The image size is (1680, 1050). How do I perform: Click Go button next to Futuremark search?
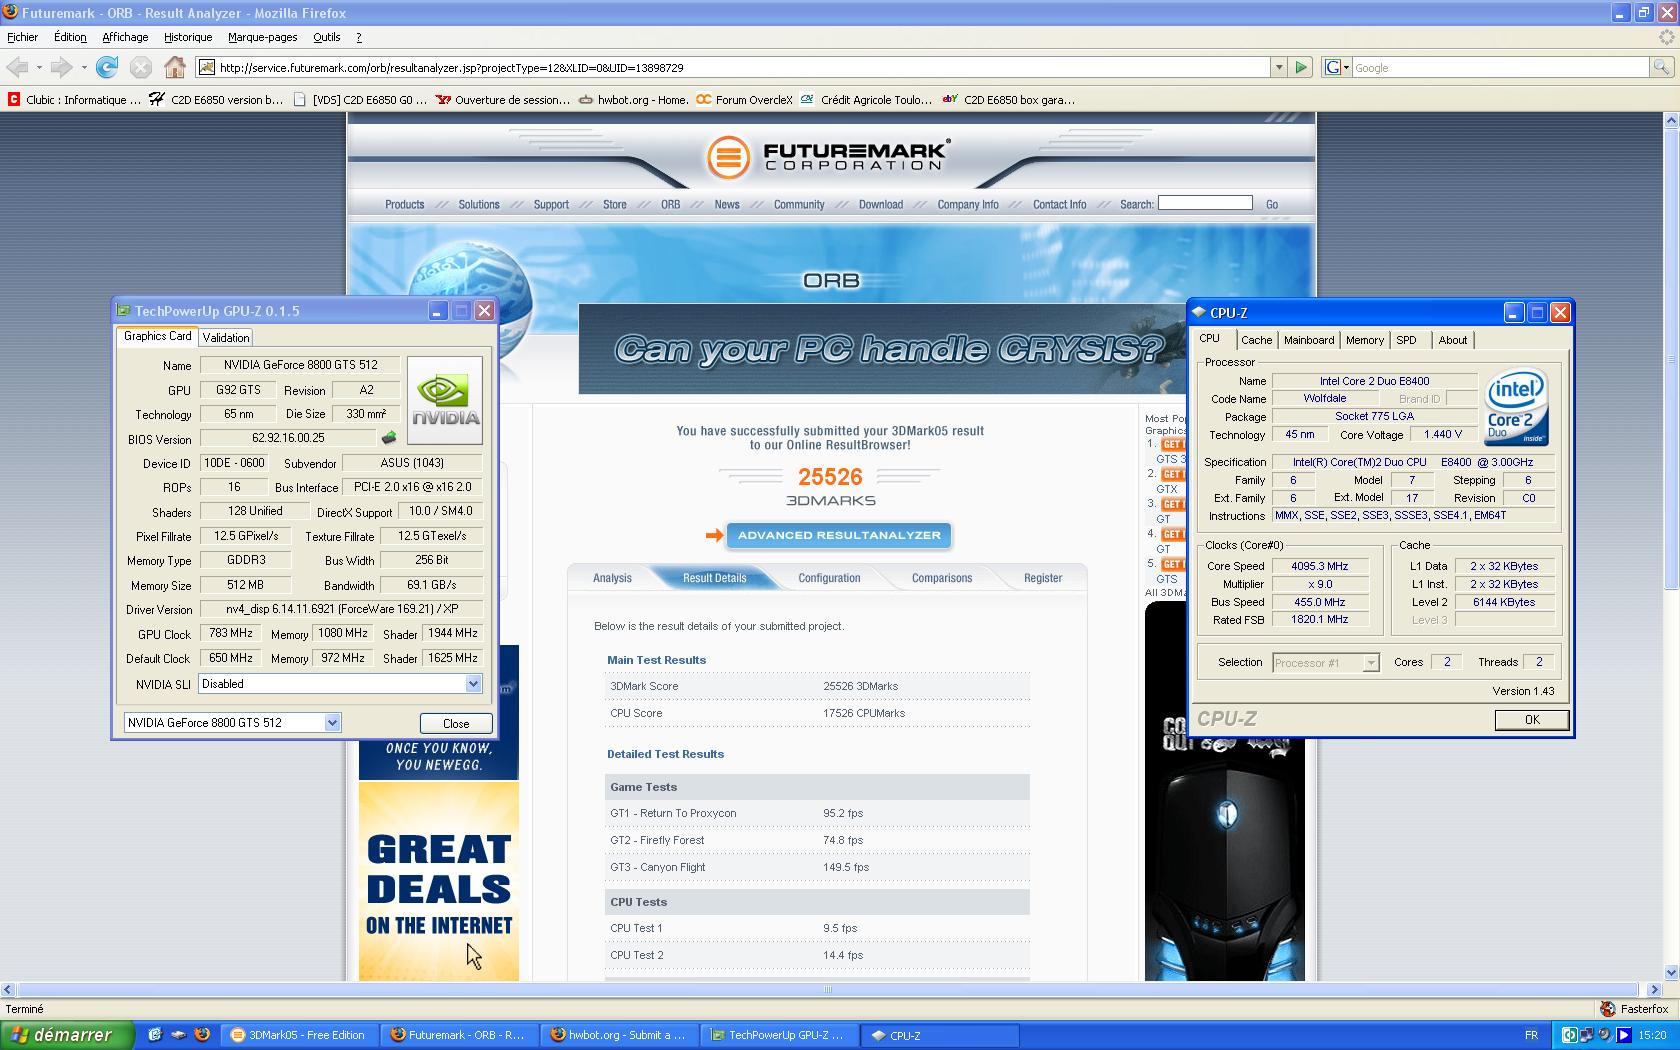pyautogui.click(x=1272, y=204)
